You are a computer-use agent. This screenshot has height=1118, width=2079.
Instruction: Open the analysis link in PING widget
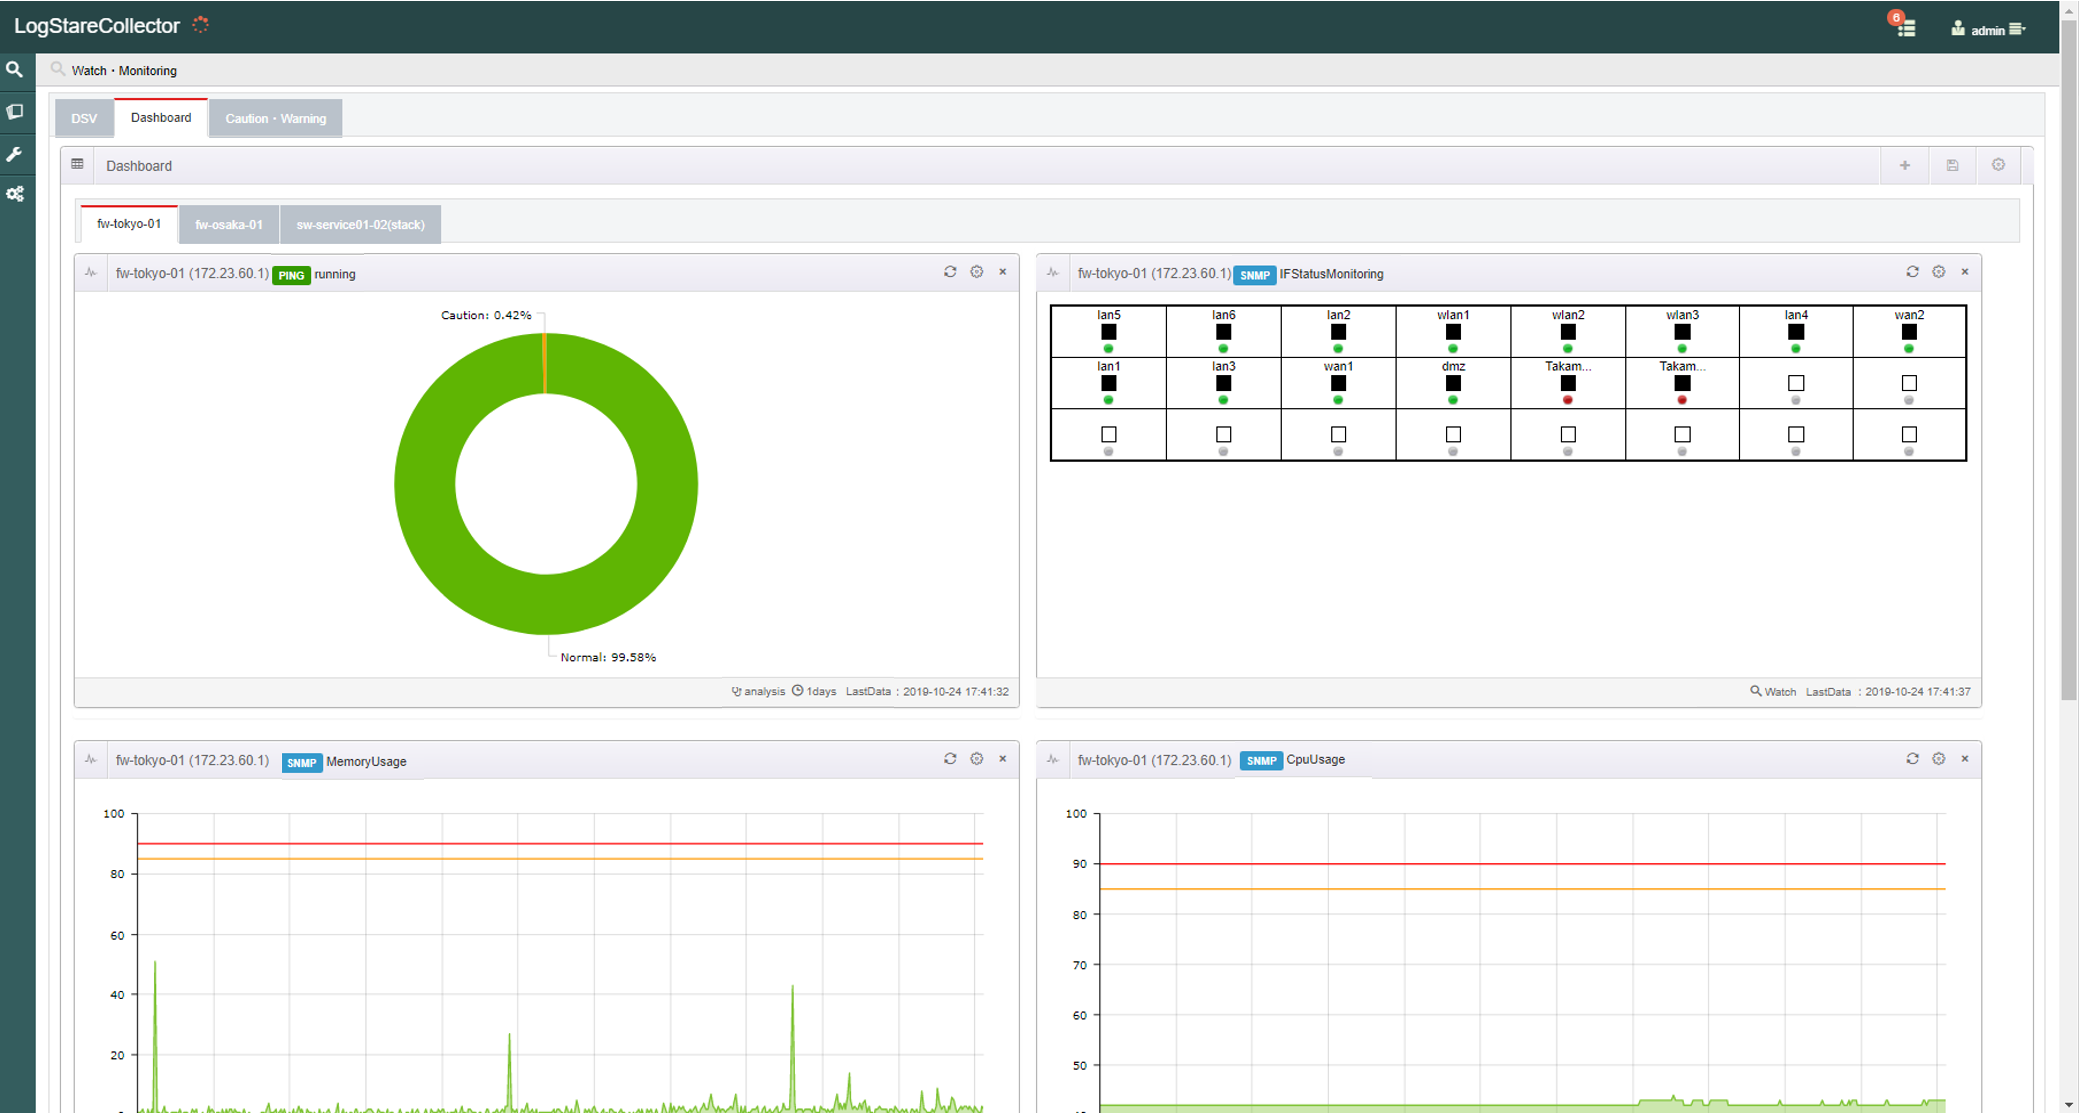pos(758,691)
